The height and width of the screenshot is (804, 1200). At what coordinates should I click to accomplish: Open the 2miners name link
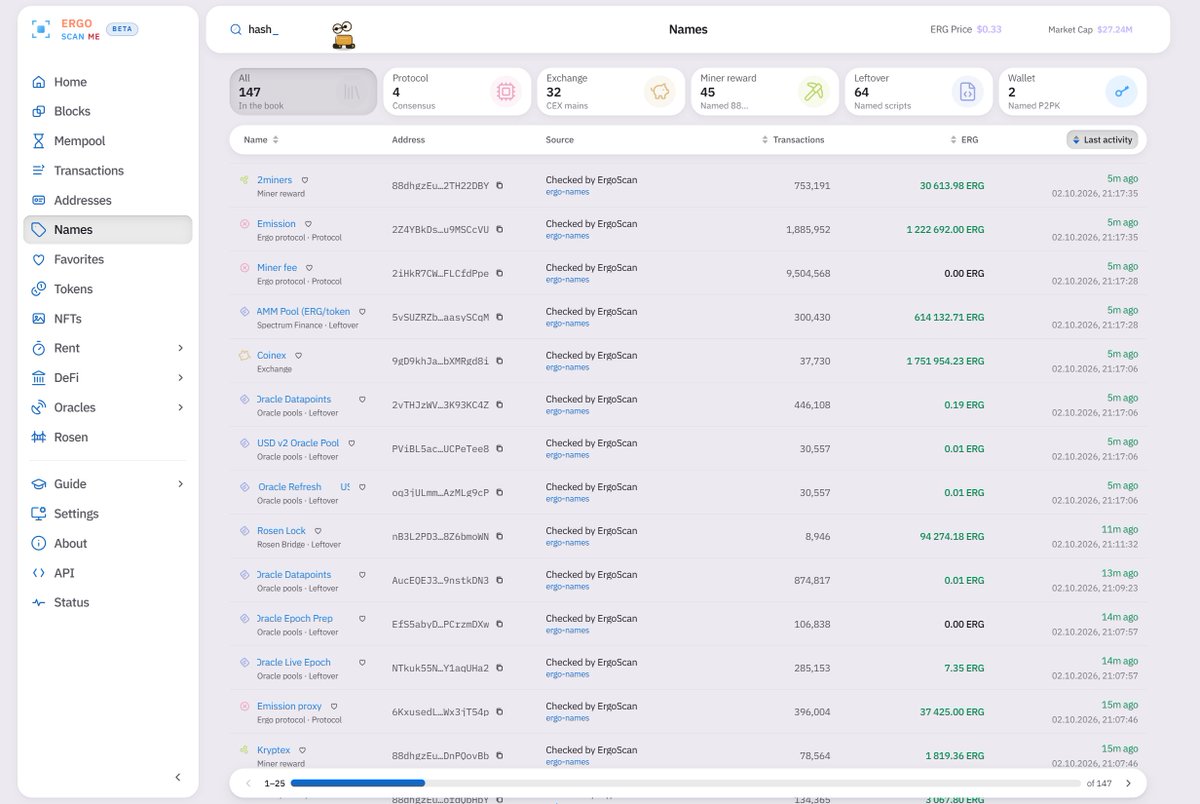tap(274, 180)
